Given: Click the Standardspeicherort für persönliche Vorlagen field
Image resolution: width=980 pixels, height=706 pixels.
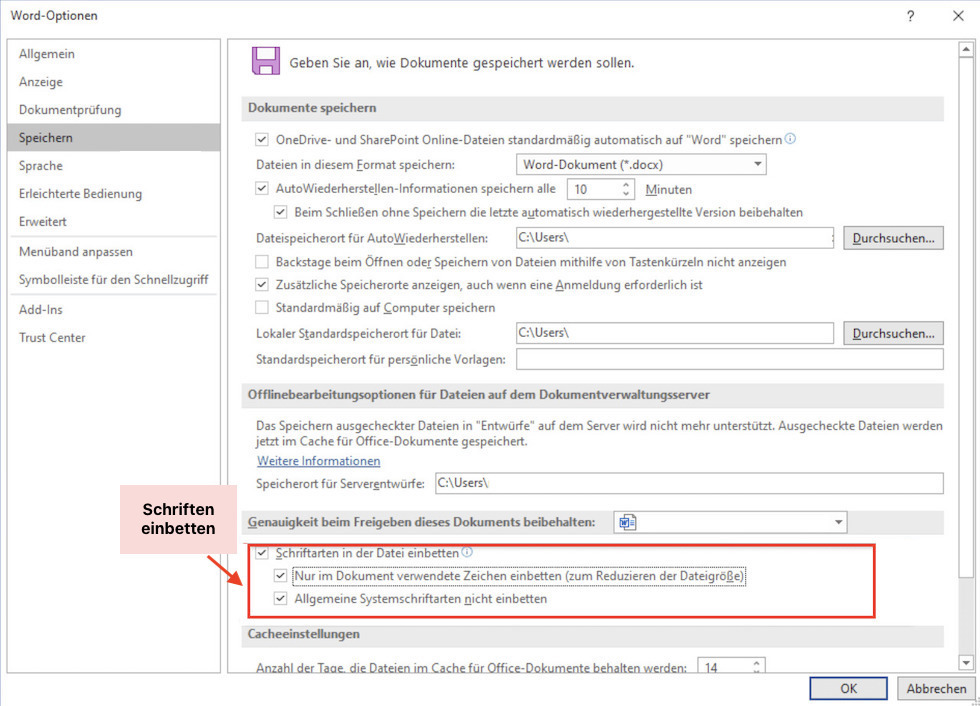Looking at the screenshot, I should coord(729,359).
